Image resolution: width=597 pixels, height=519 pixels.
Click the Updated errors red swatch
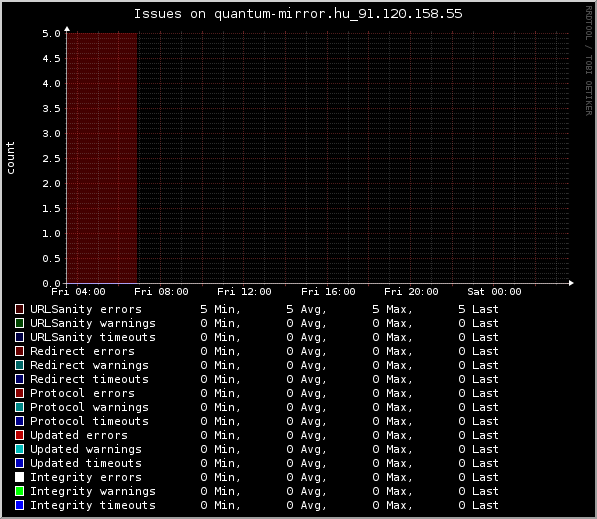19,435
